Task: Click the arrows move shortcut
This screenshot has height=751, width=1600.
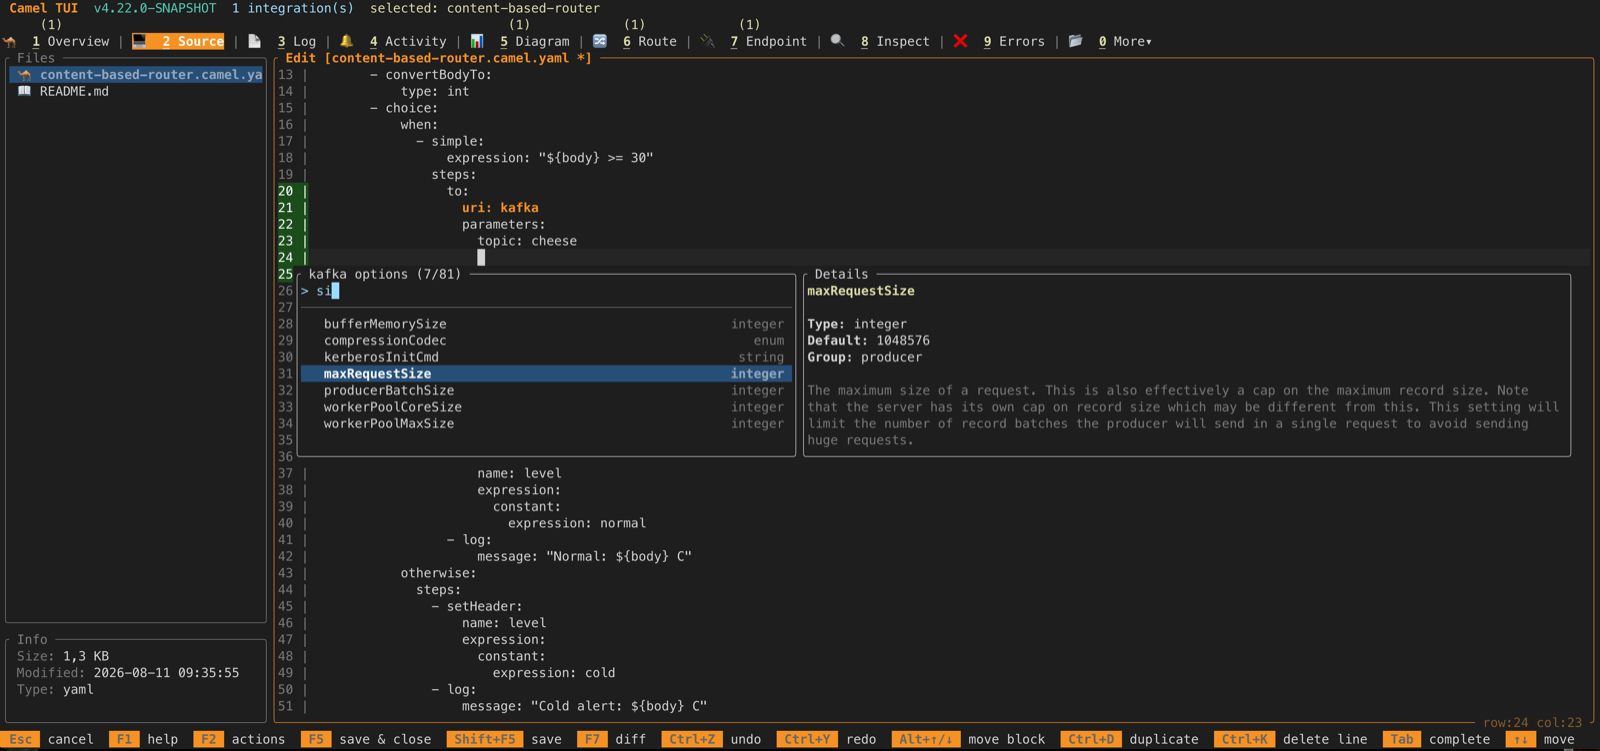Action: [1541, 740]
